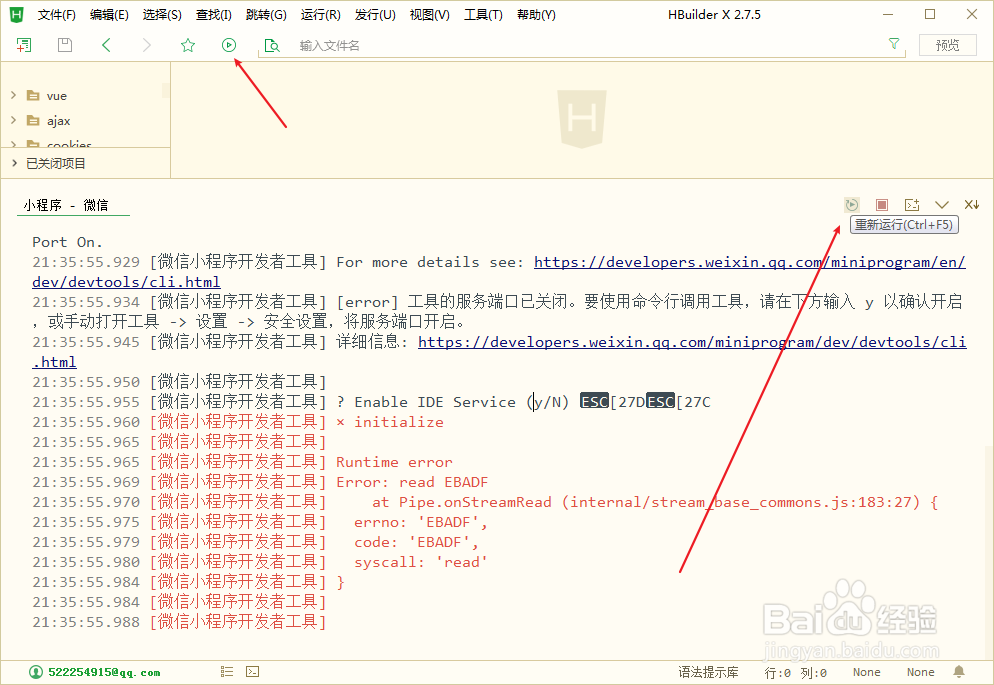The width and height of the screenshot is (994, 685).
Task: Click the 行:0 列:0 position indicator
Action: coord(796,672)
